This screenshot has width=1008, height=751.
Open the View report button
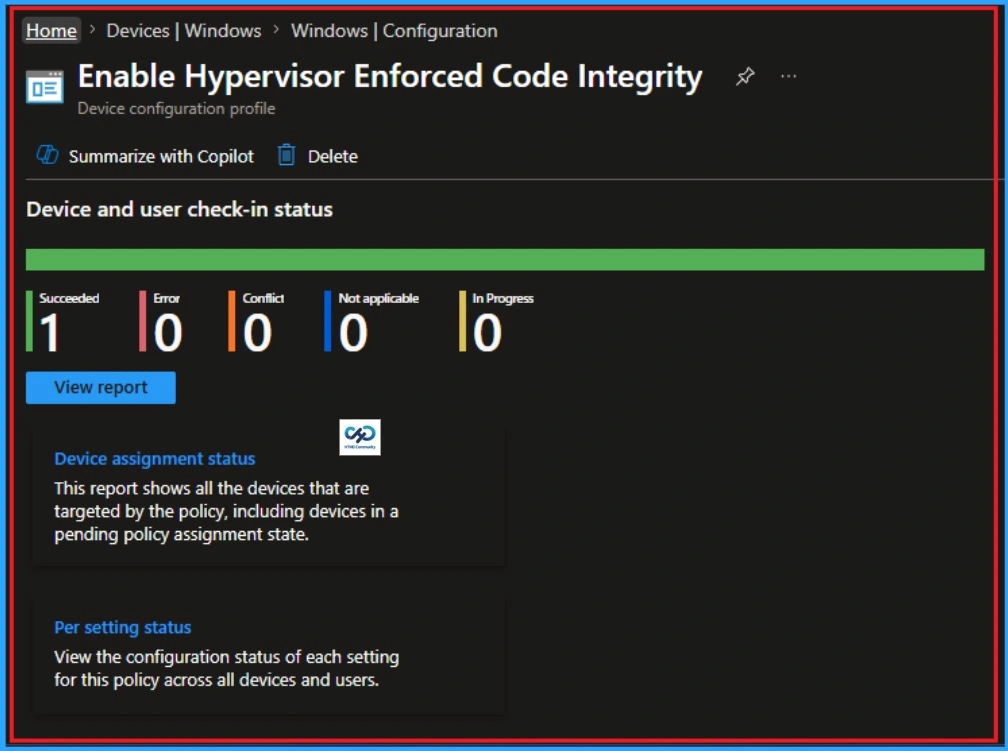coord(101,388)
